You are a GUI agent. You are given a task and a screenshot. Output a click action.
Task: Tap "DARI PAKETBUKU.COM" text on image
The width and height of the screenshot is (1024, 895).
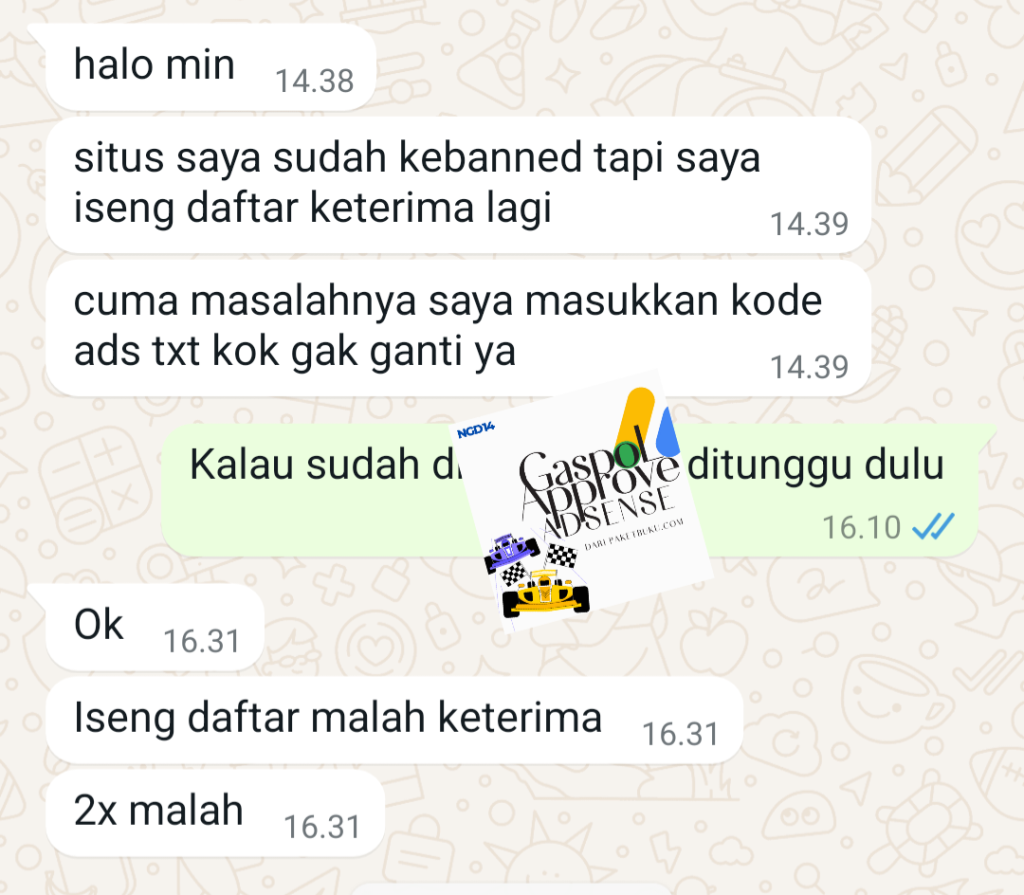click(x=634, y=534)
